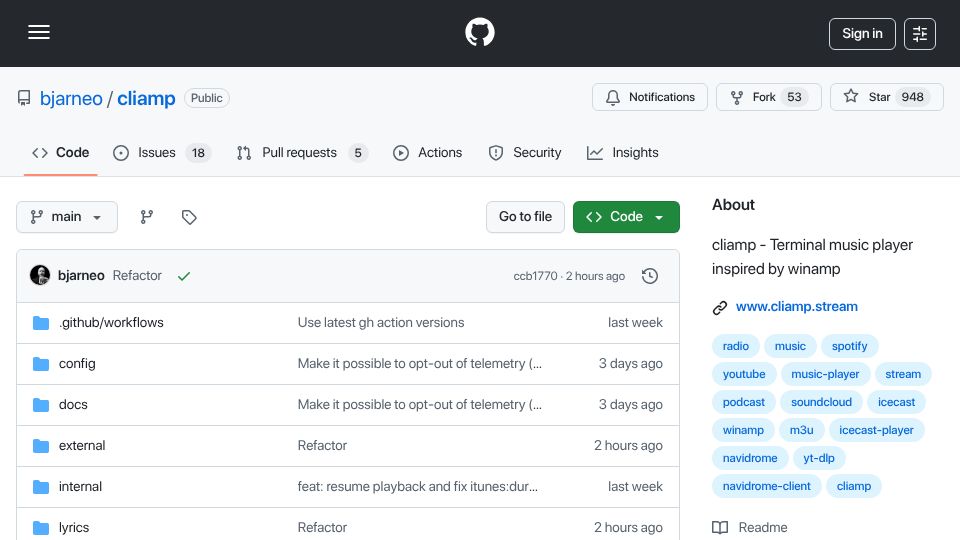
Task: Open config row telemetry commit message
Action: click(419, 364)
